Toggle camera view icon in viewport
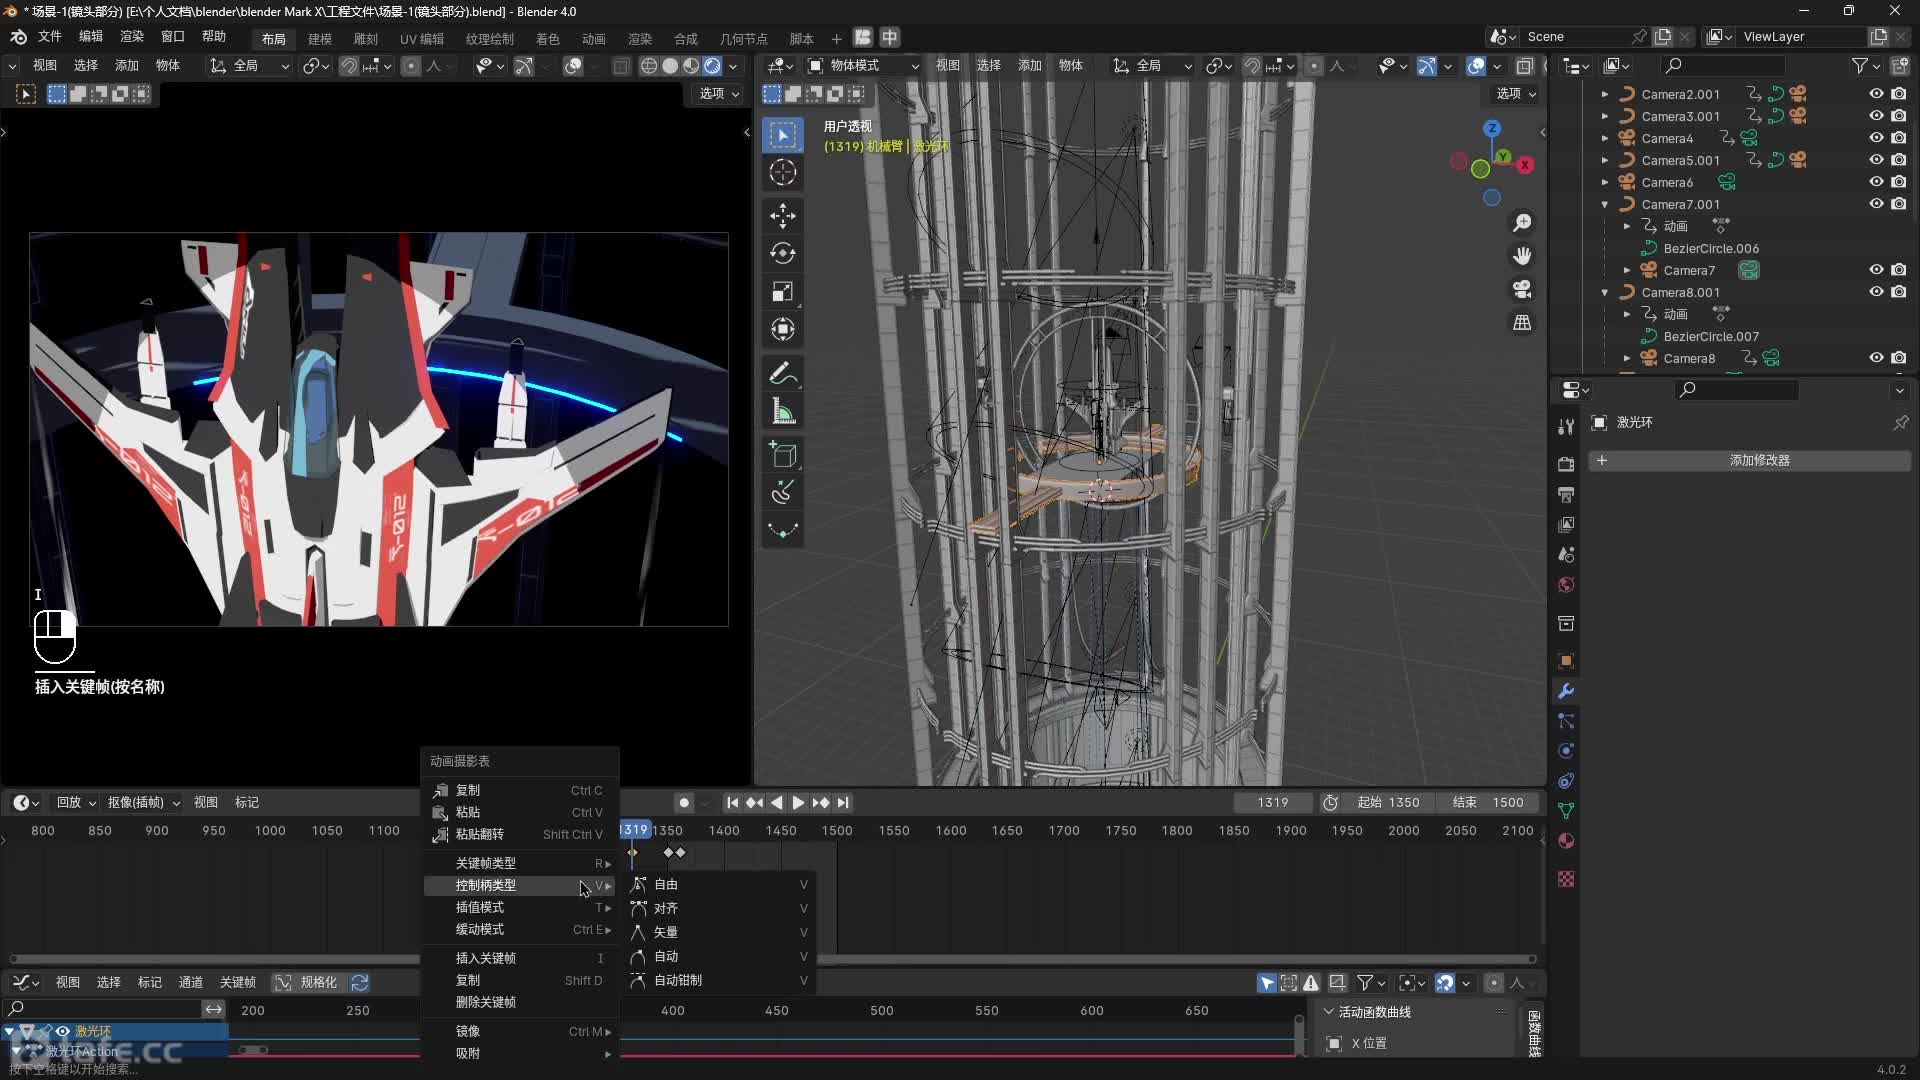 [1522, 289]
